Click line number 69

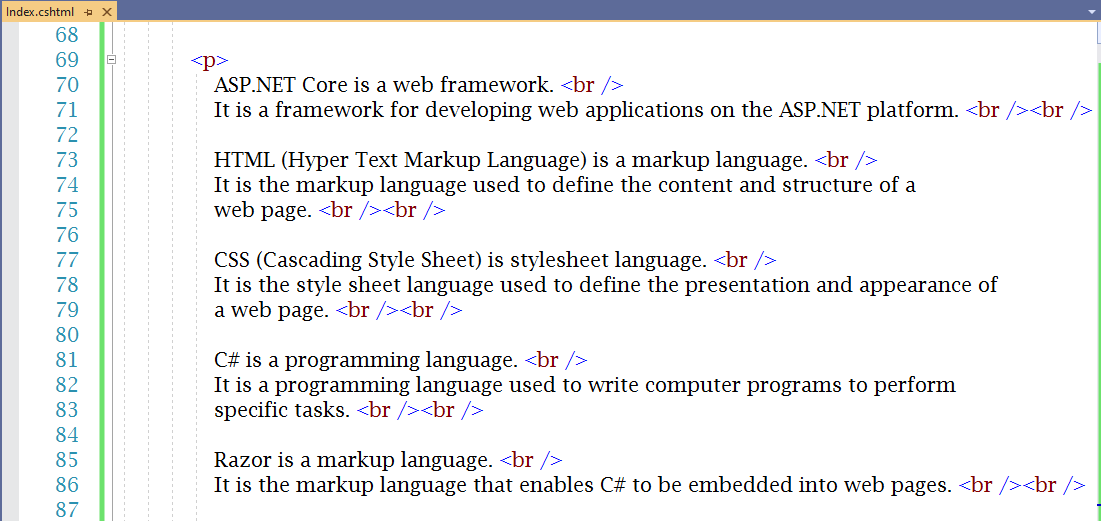[x=67, y=60]
